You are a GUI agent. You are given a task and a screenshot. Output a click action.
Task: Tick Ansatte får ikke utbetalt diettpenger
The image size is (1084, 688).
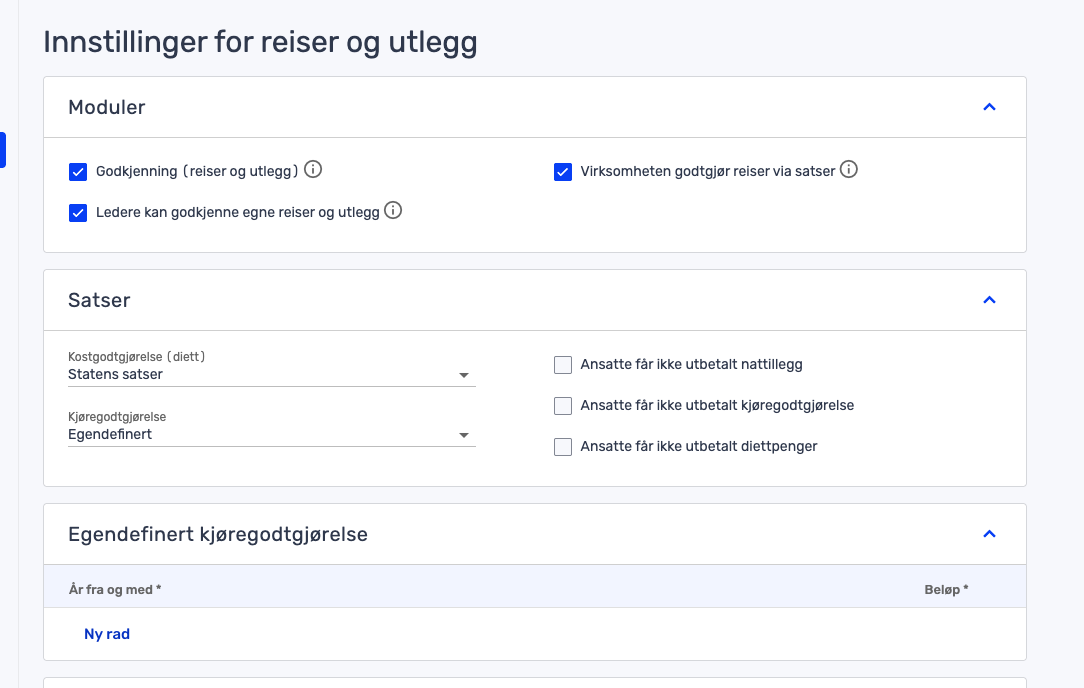coord(563,447)
